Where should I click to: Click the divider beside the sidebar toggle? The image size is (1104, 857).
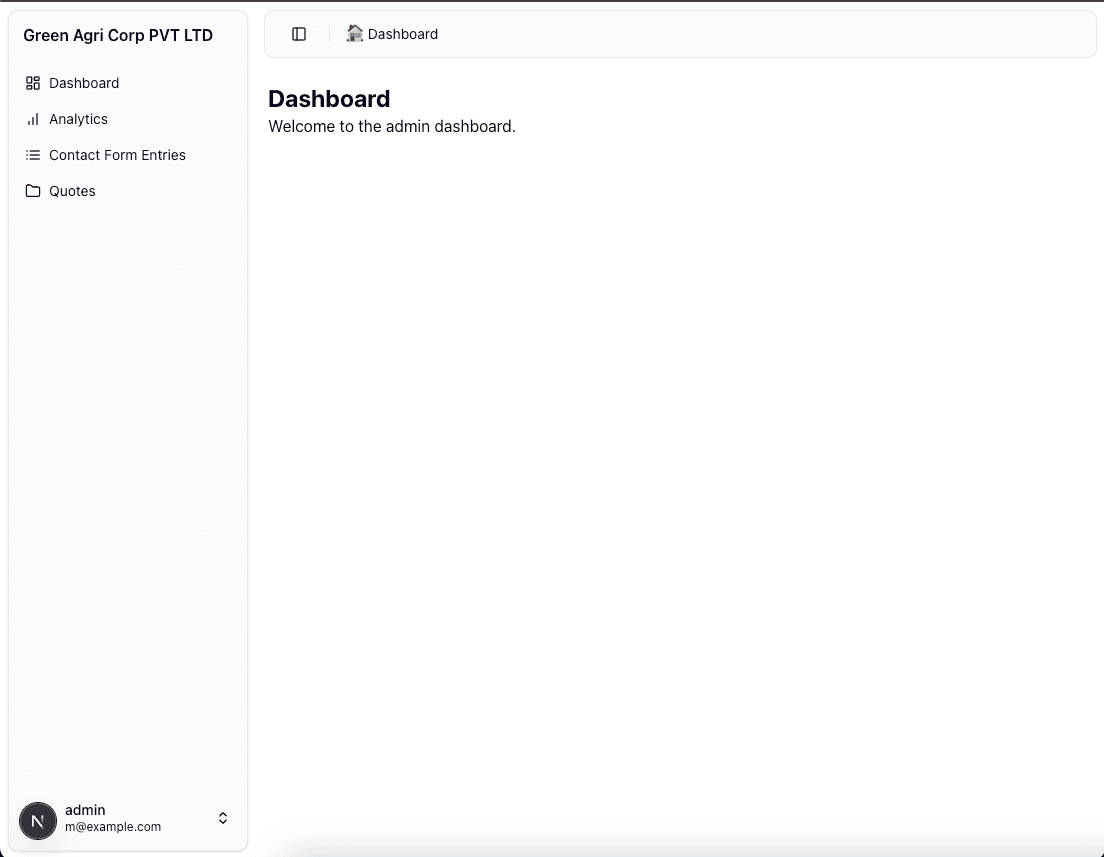tap(329, 34)
